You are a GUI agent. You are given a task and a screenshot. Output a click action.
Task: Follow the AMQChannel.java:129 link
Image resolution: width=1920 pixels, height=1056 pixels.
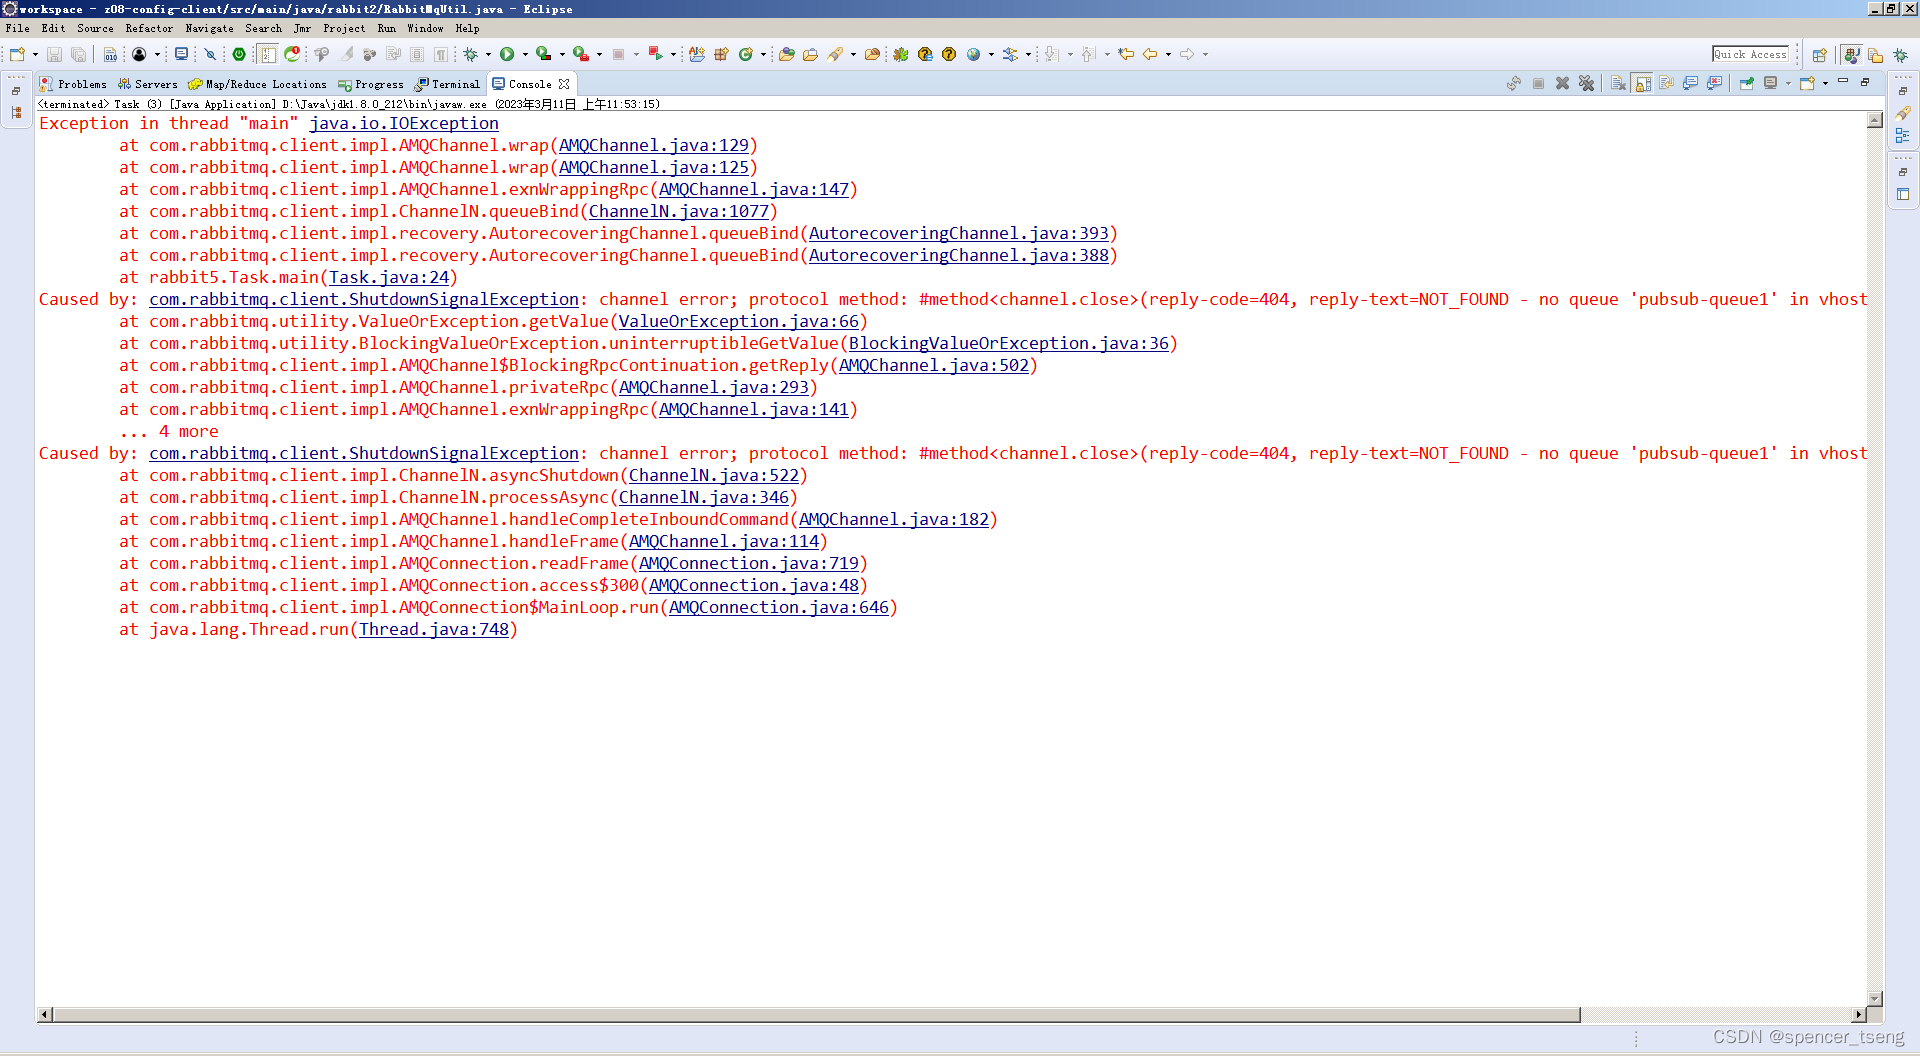[x=655, y=146]
